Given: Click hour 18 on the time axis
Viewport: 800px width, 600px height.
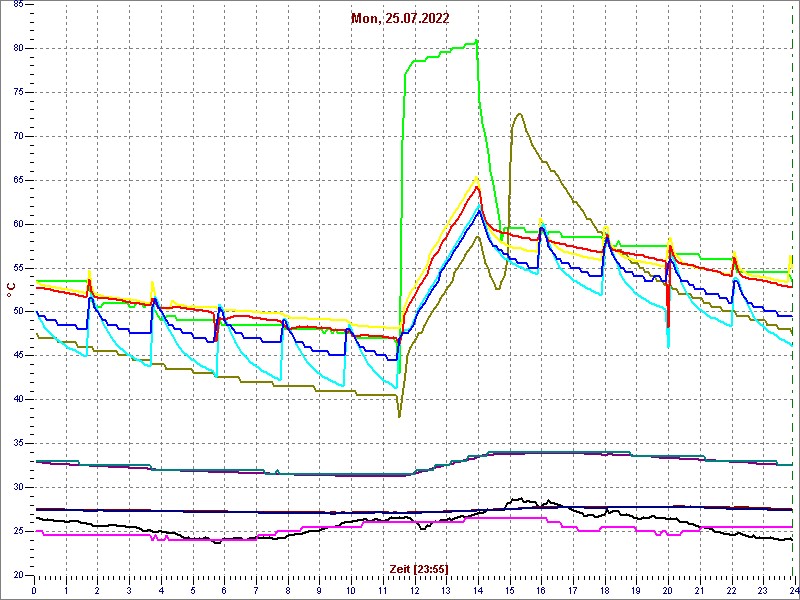Looking at the screenshot, I should (x=605, y=590).
